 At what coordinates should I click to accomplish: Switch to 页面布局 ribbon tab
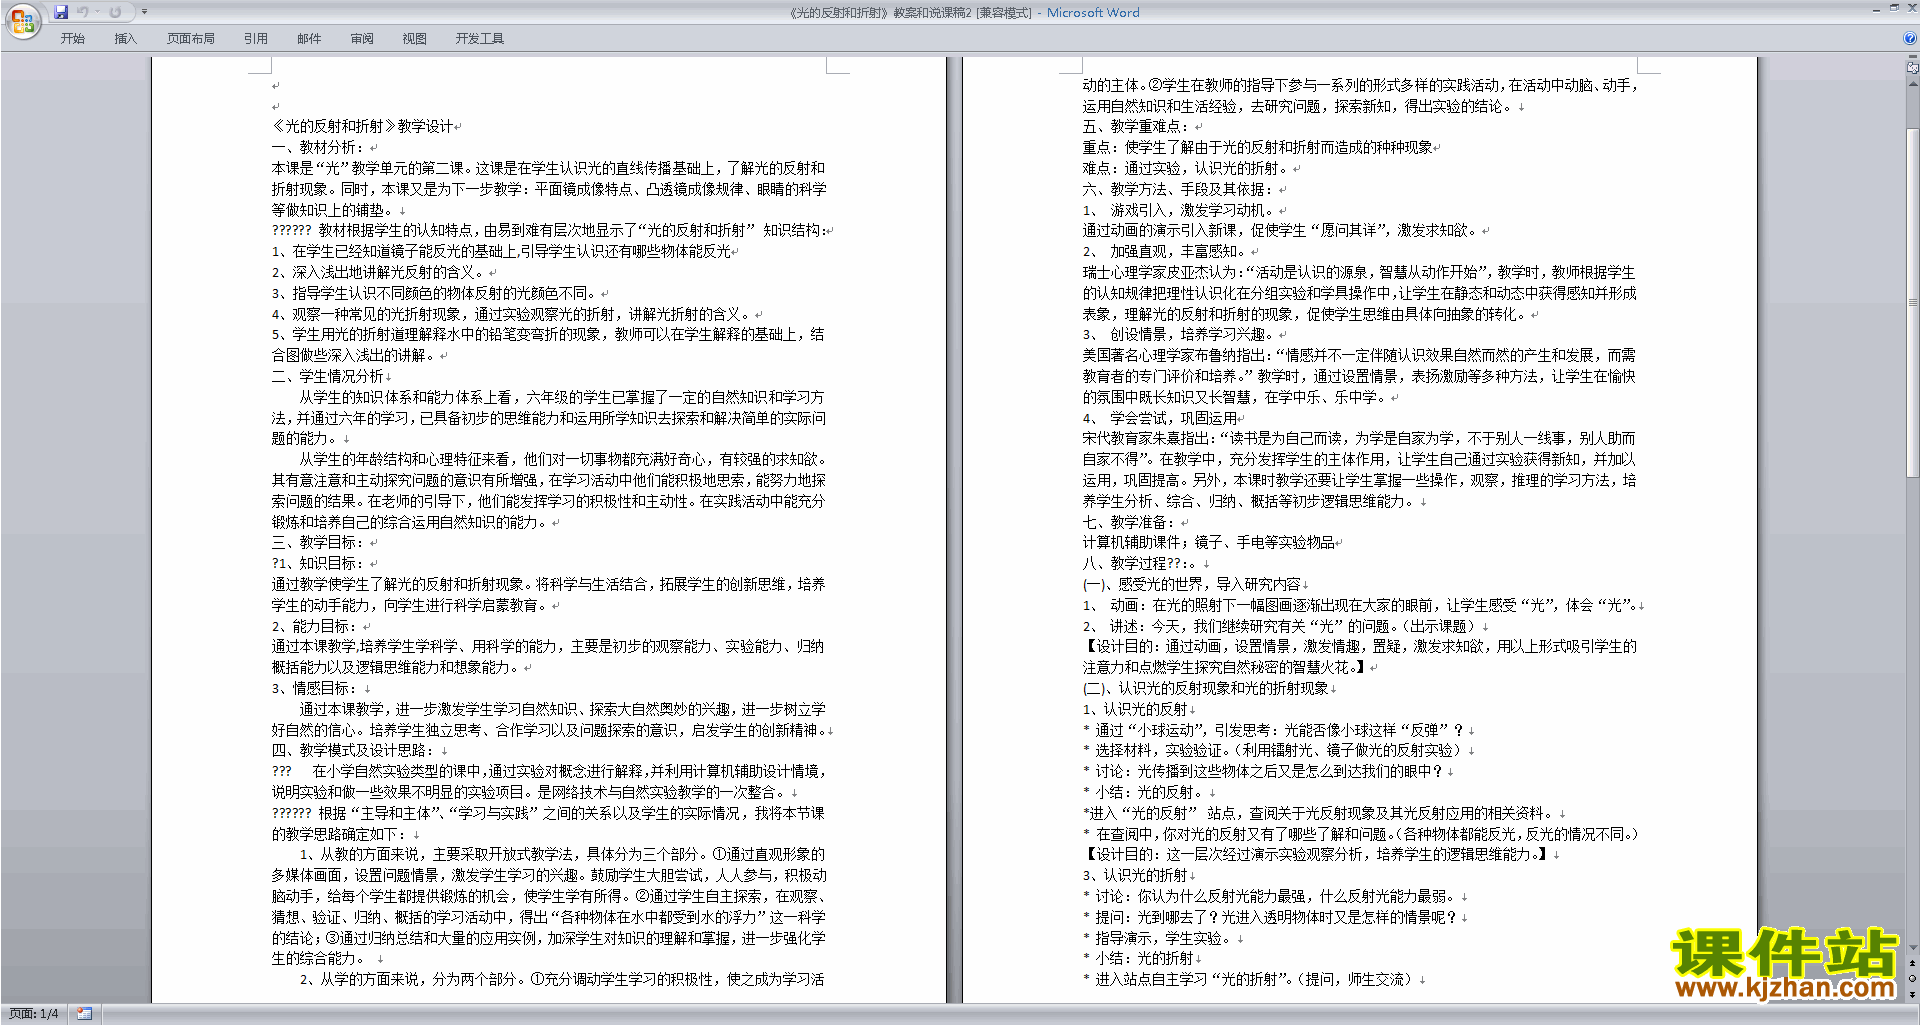click(191, 38)
